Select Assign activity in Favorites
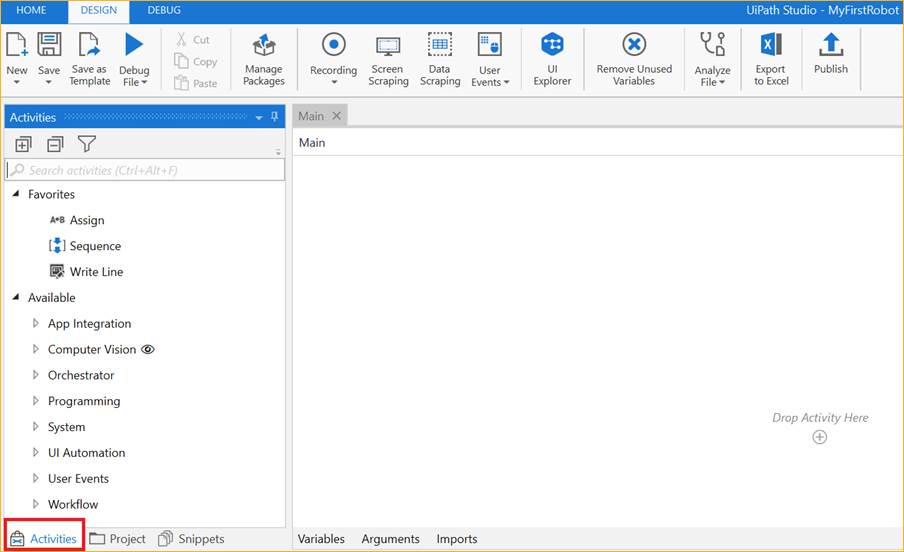Image resolution: width=904 pixels, height=552 pixels. point(77,220)
